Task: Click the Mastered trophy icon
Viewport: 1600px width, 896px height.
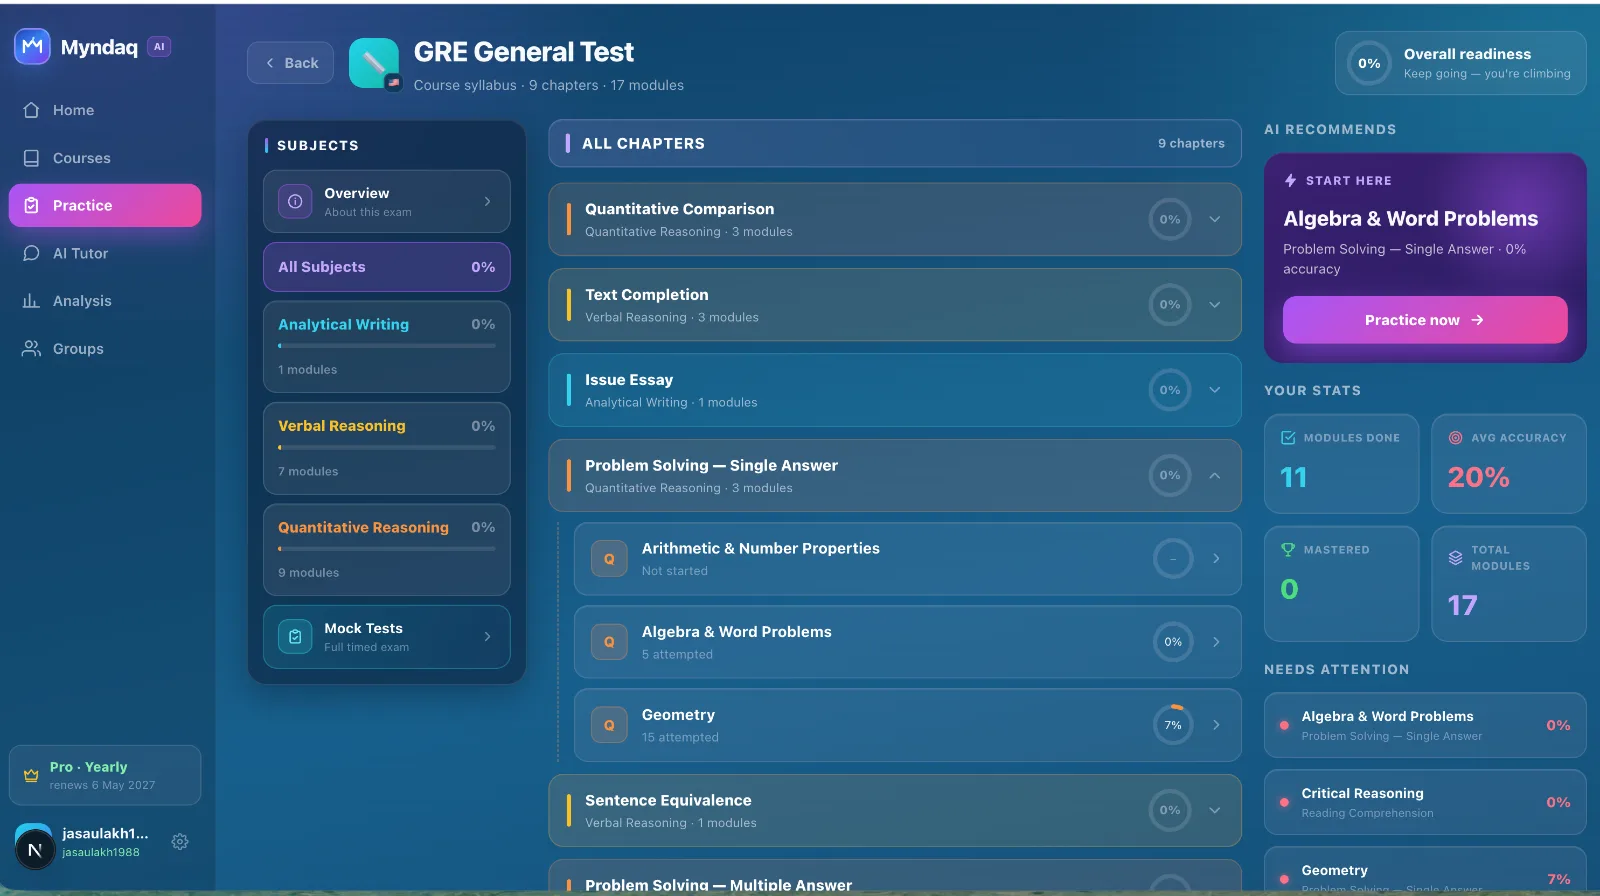Action: click(x=1288, y=550)
